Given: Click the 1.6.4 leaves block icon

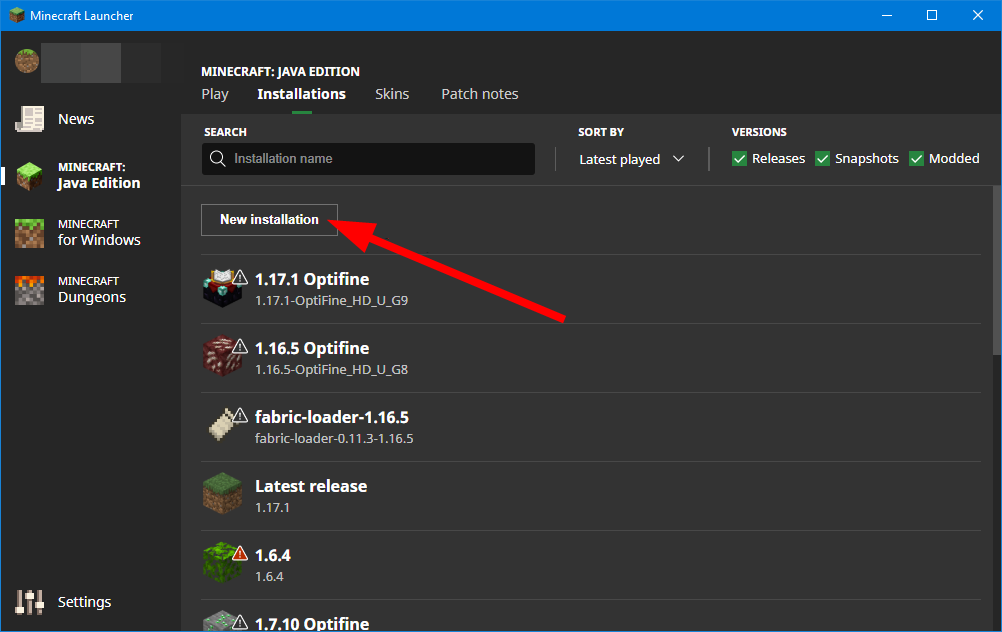Looking at the screenshot, I should [x=222, y=563].
